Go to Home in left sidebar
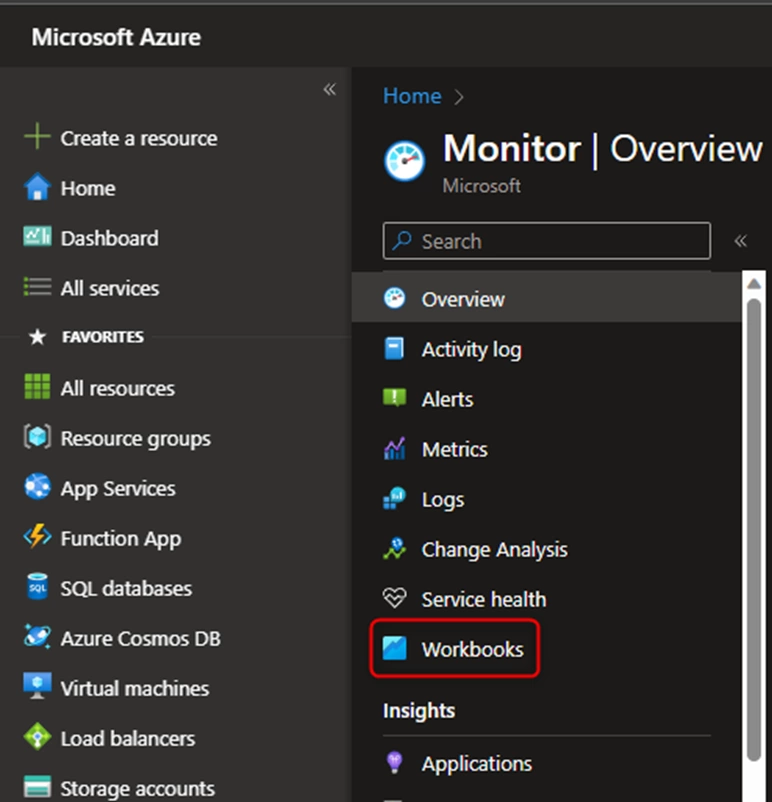This screenshot has width=772, height=802. (88, 188)
